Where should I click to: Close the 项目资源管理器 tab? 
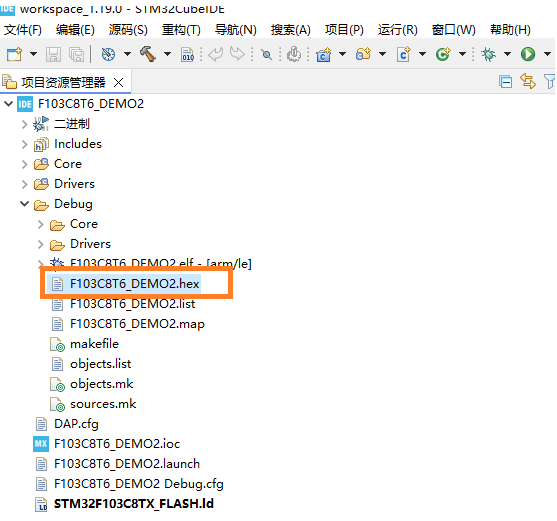119,83
